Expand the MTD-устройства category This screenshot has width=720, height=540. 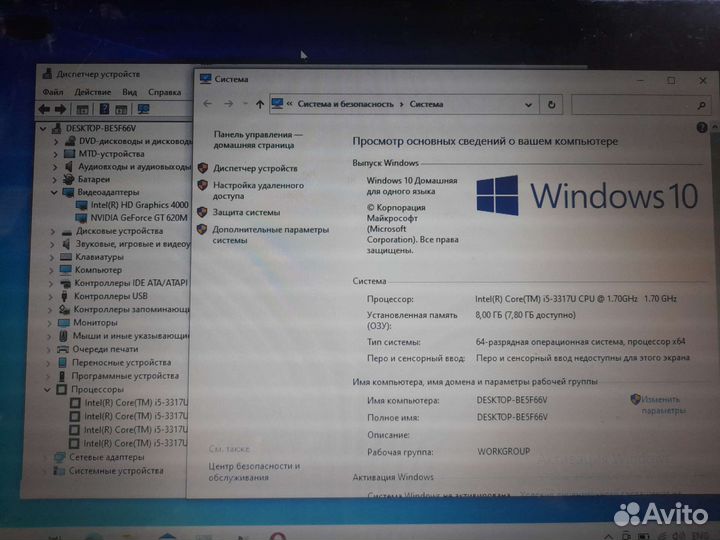point(55,154)
